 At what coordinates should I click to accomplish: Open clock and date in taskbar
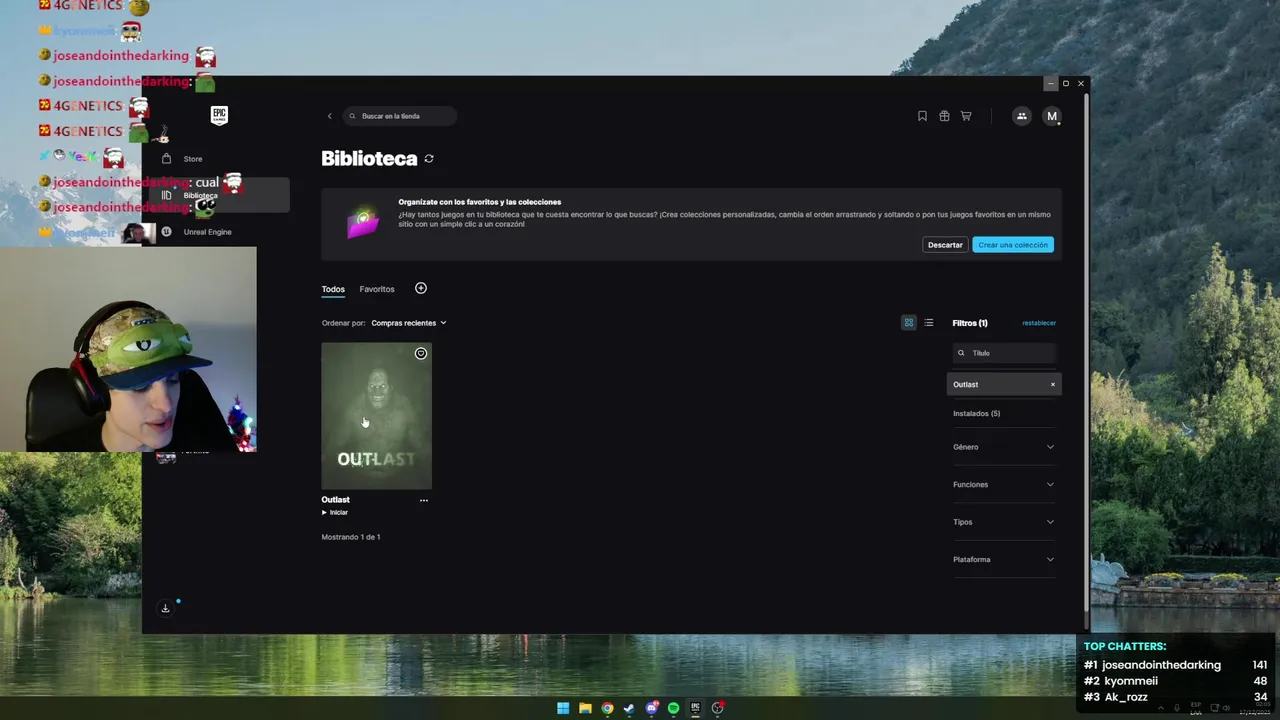(1254, 709)
